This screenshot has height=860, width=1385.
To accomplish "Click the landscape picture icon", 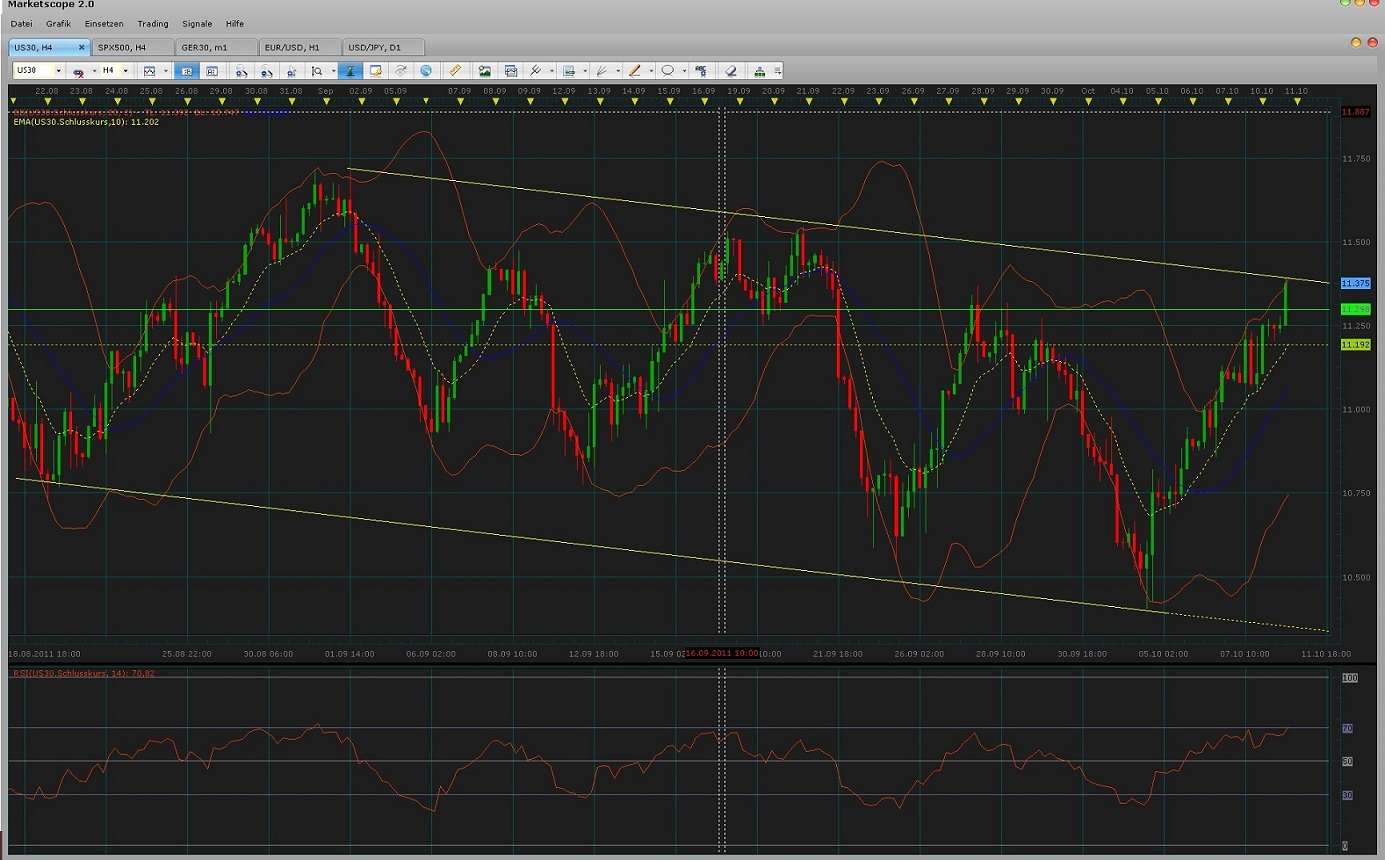I will (x=484, y=71).
